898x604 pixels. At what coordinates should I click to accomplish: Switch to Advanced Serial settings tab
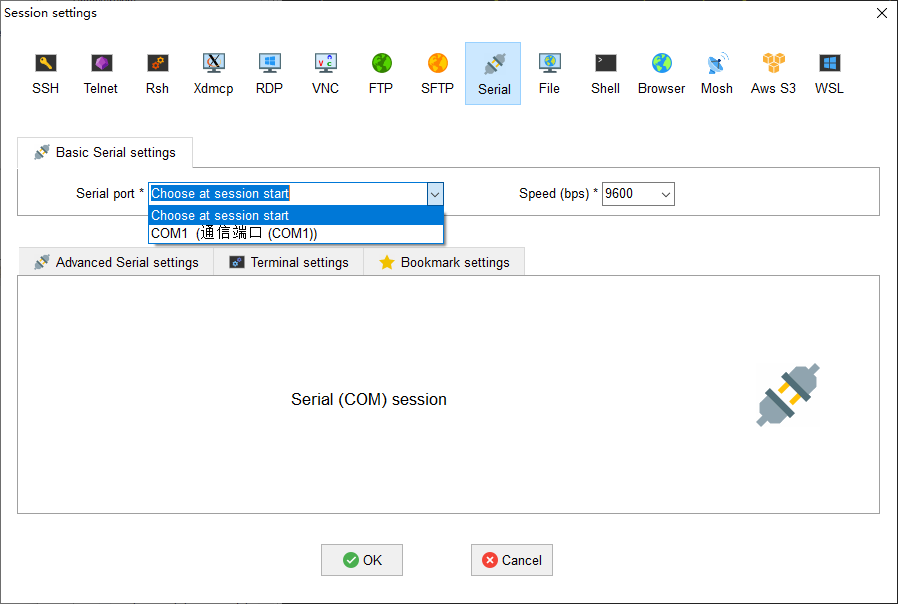[x=116, y=262]
